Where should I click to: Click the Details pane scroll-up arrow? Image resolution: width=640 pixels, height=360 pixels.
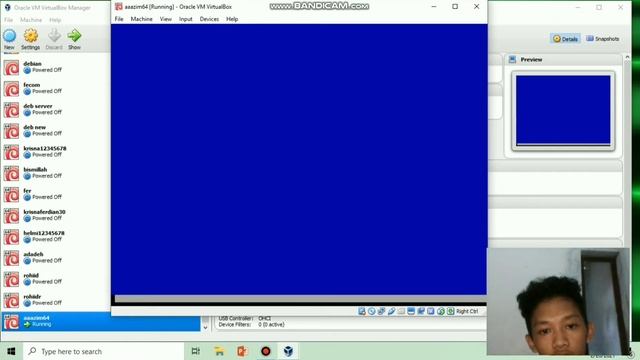click(x=627, y=57)
